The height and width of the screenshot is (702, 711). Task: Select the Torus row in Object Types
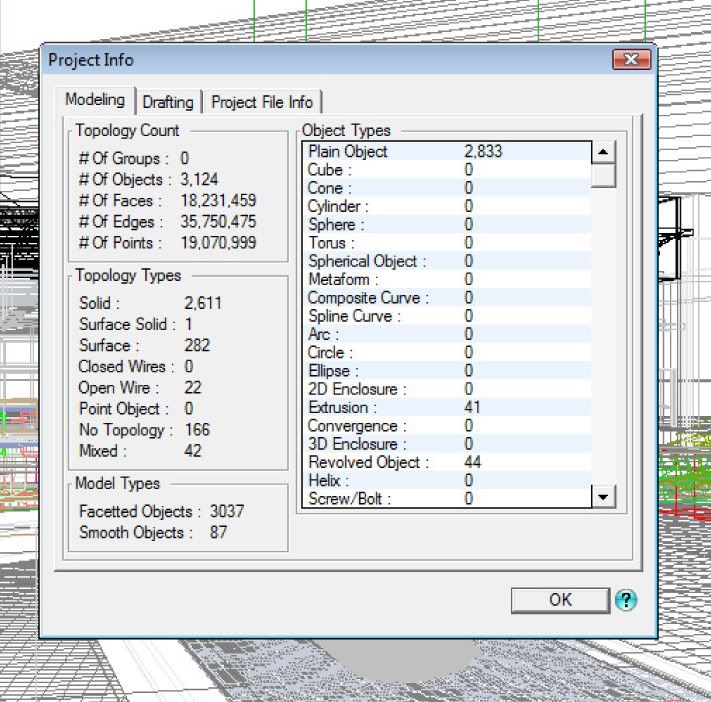point(447,243)
